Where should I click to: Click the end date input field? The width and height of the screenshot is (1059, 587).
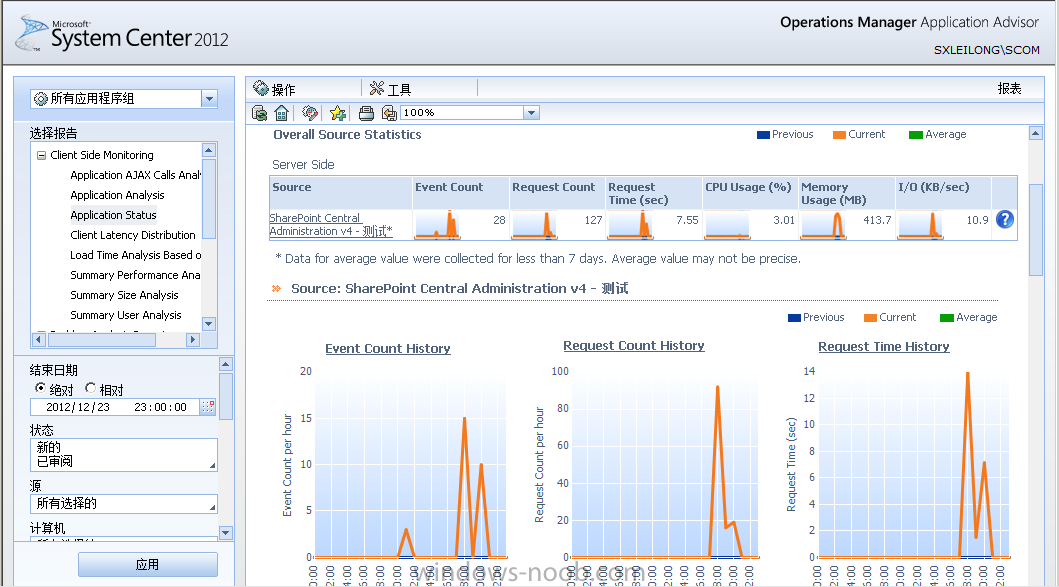115,407
